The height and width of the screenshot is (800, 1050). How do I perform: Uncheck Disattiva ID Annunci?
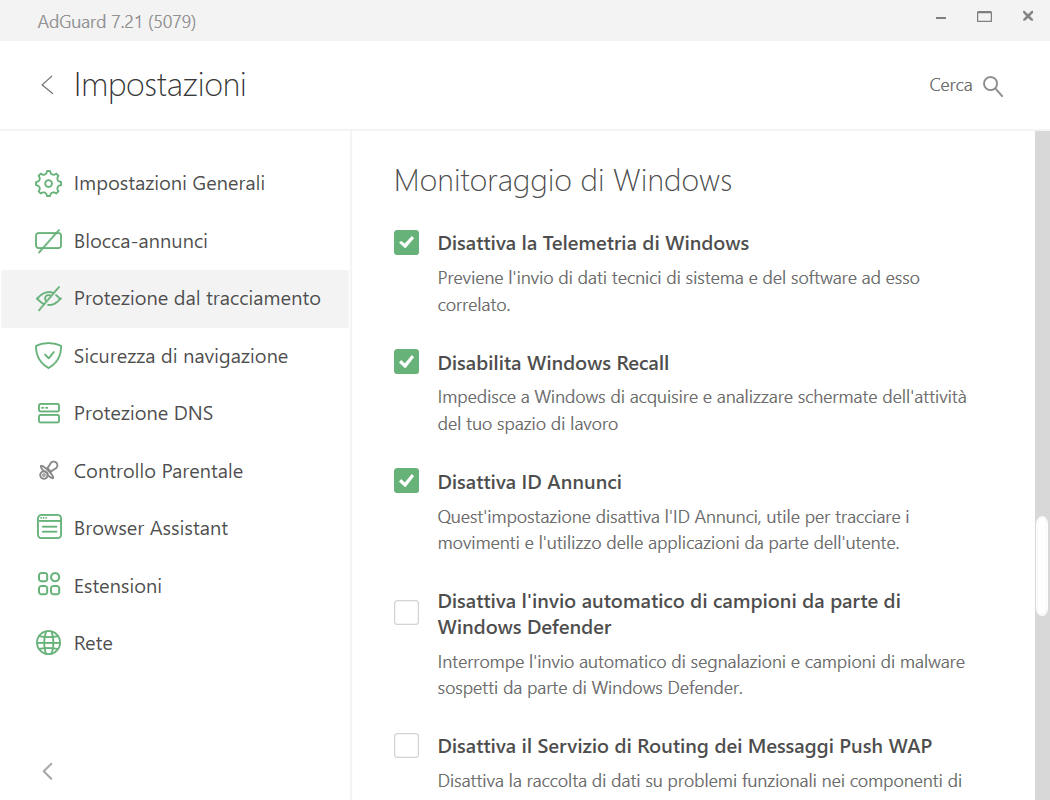(406, 481)
